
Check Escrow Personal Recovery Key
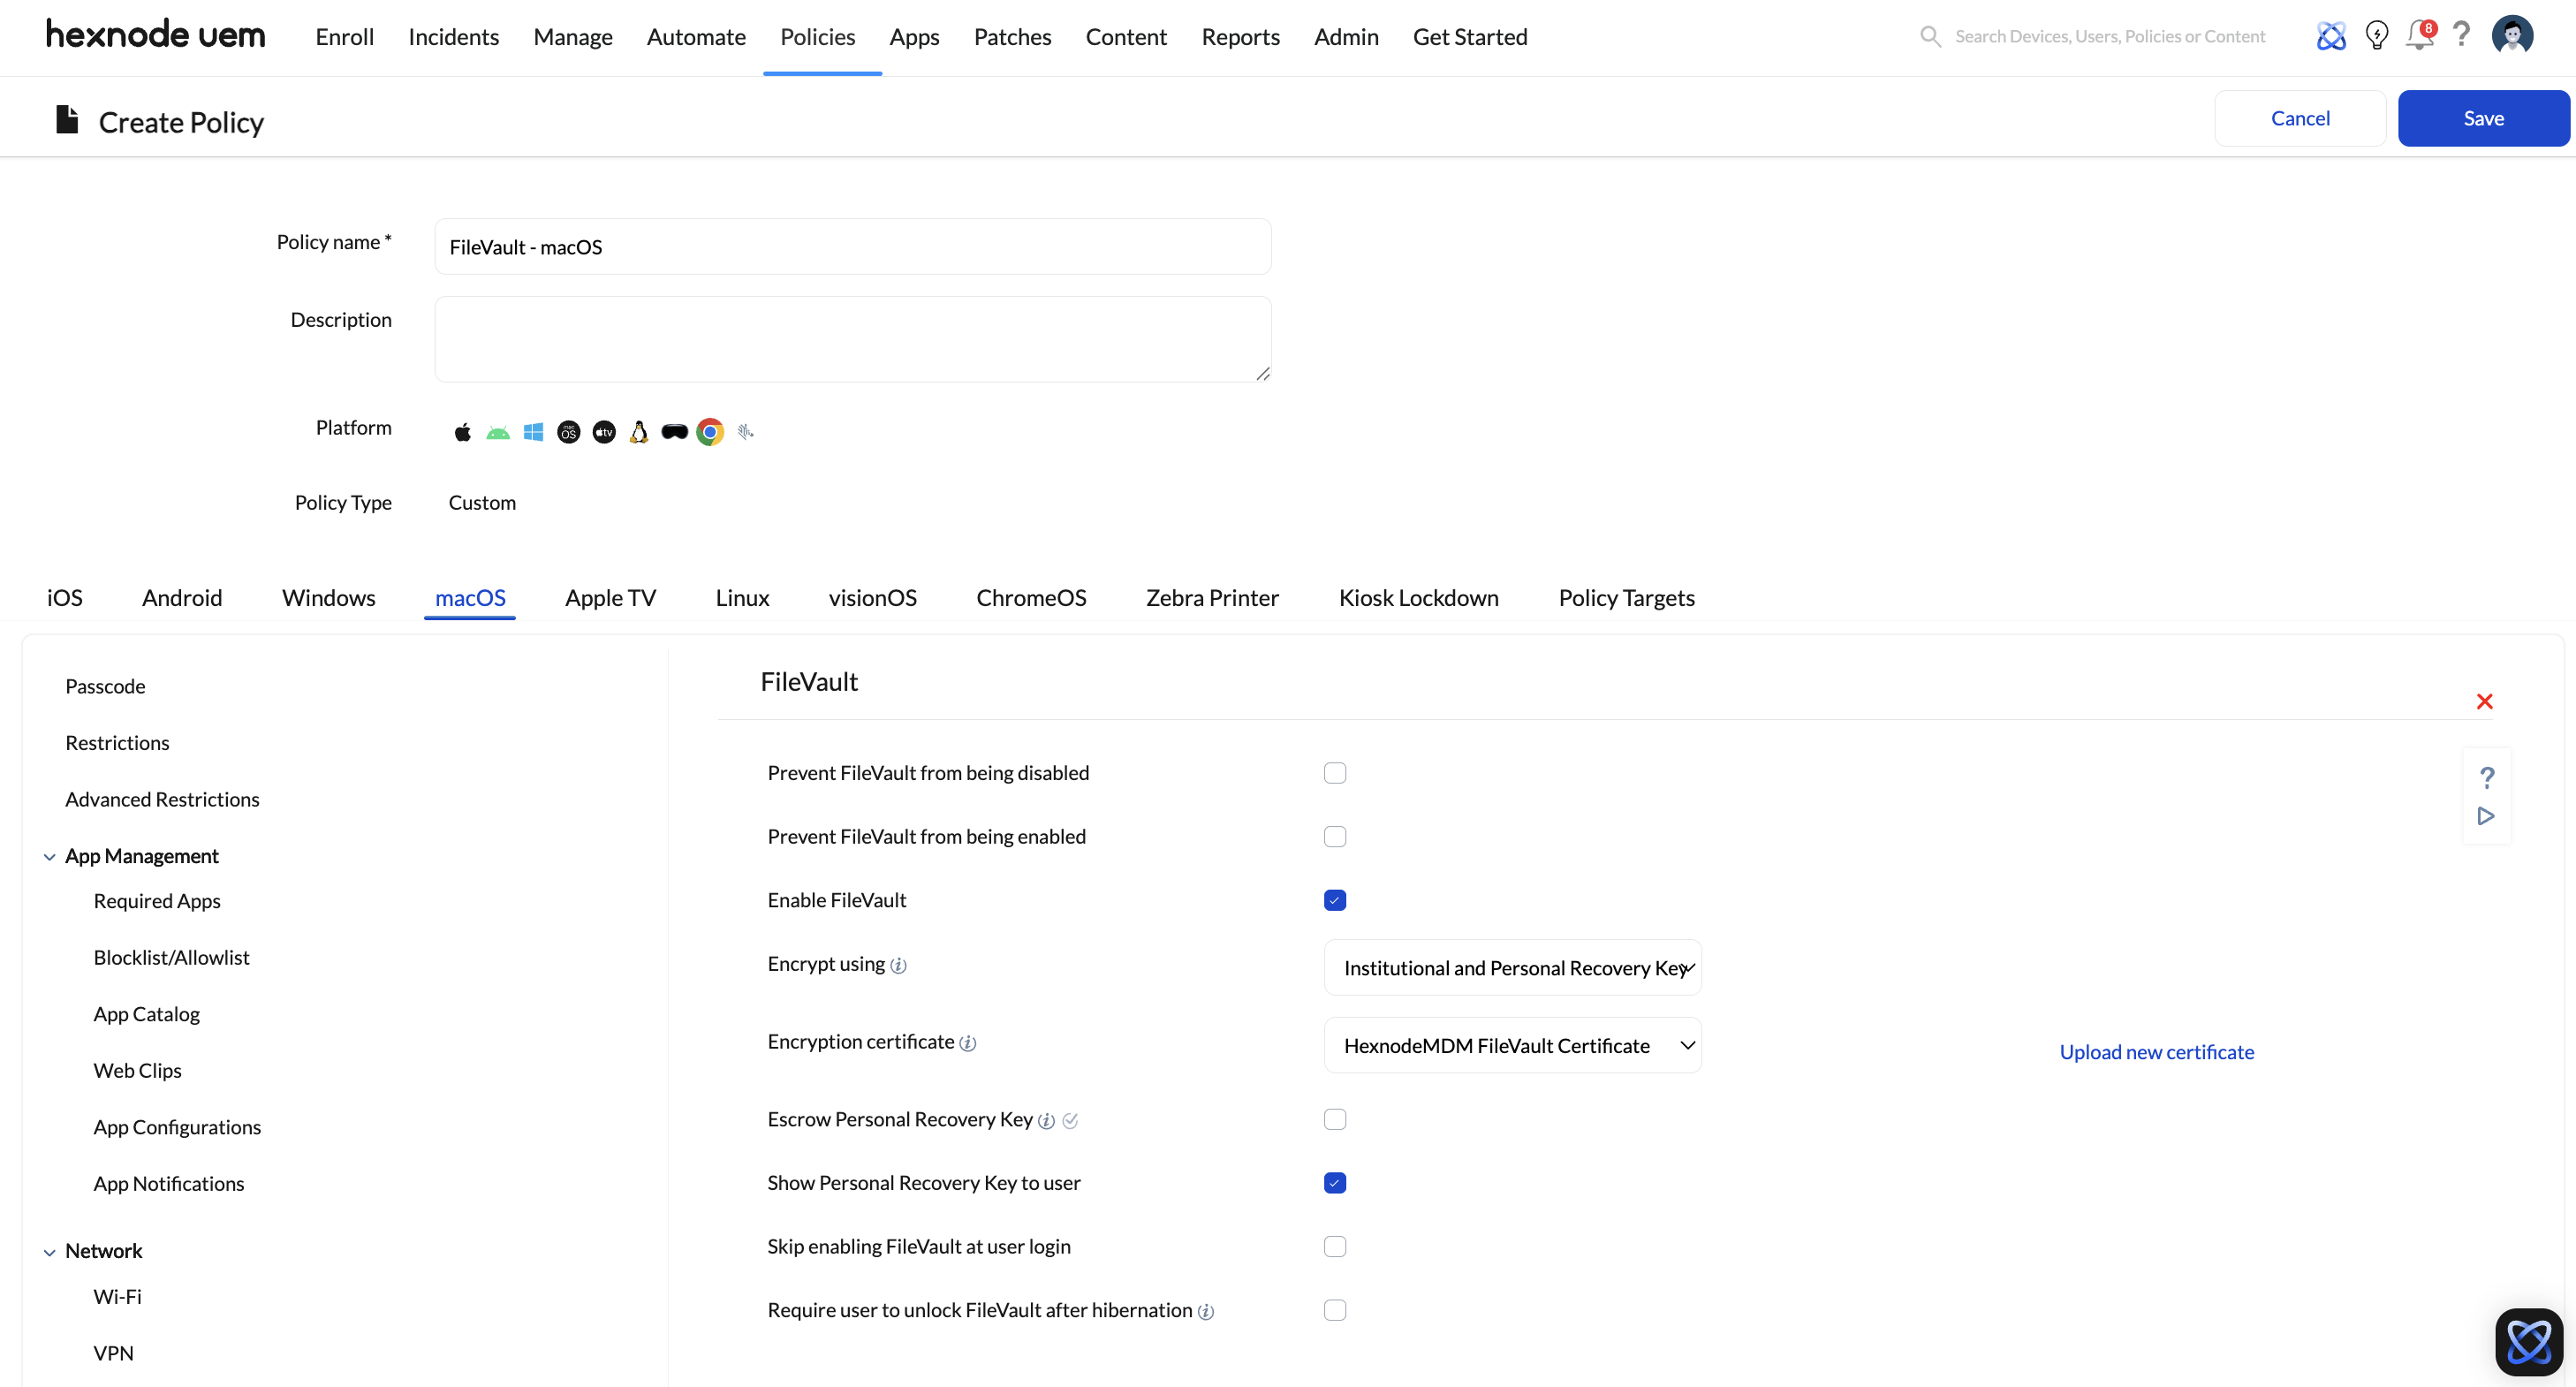[1335, 1119]
